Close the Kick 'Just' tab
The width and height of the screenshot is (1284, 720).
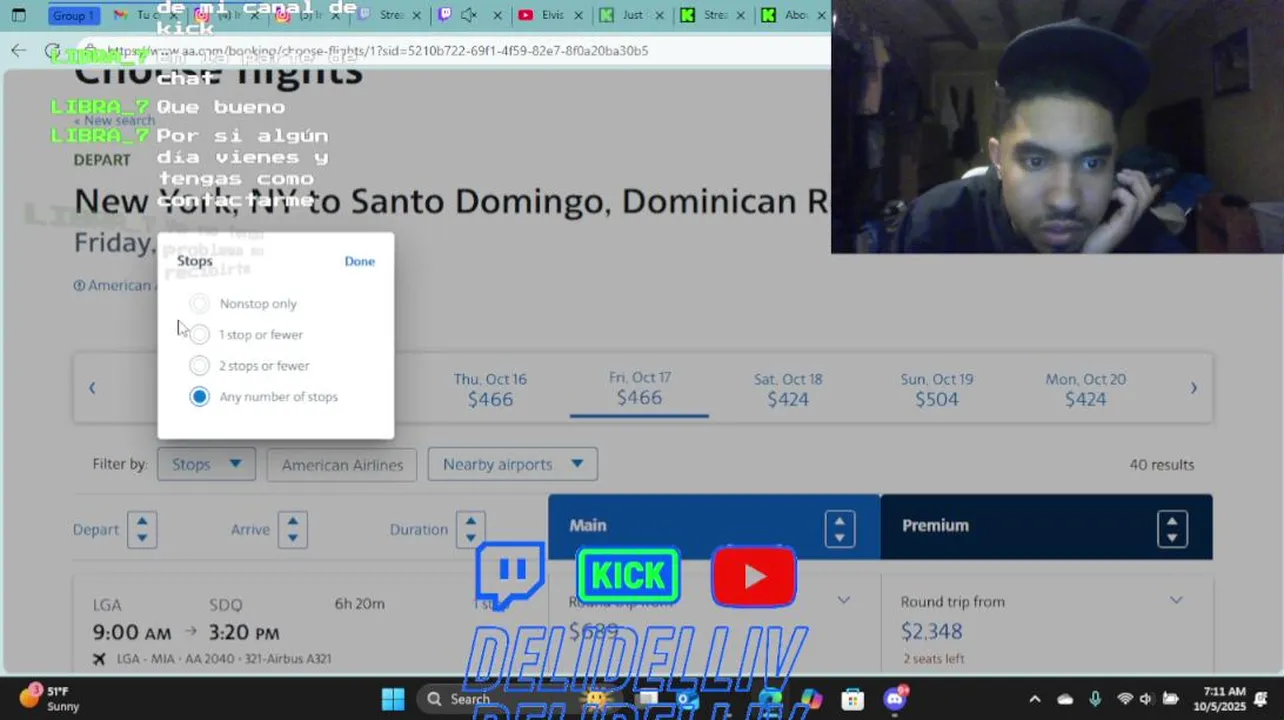pos(659,15)
